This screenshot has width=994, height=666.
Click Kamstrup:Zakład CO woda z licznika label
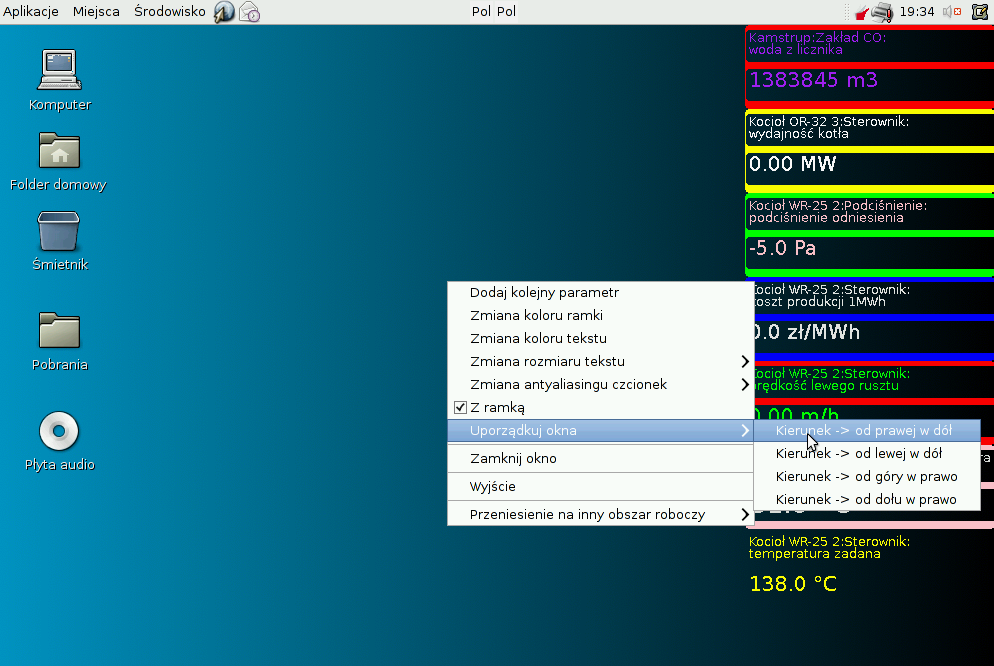point(817,44)
